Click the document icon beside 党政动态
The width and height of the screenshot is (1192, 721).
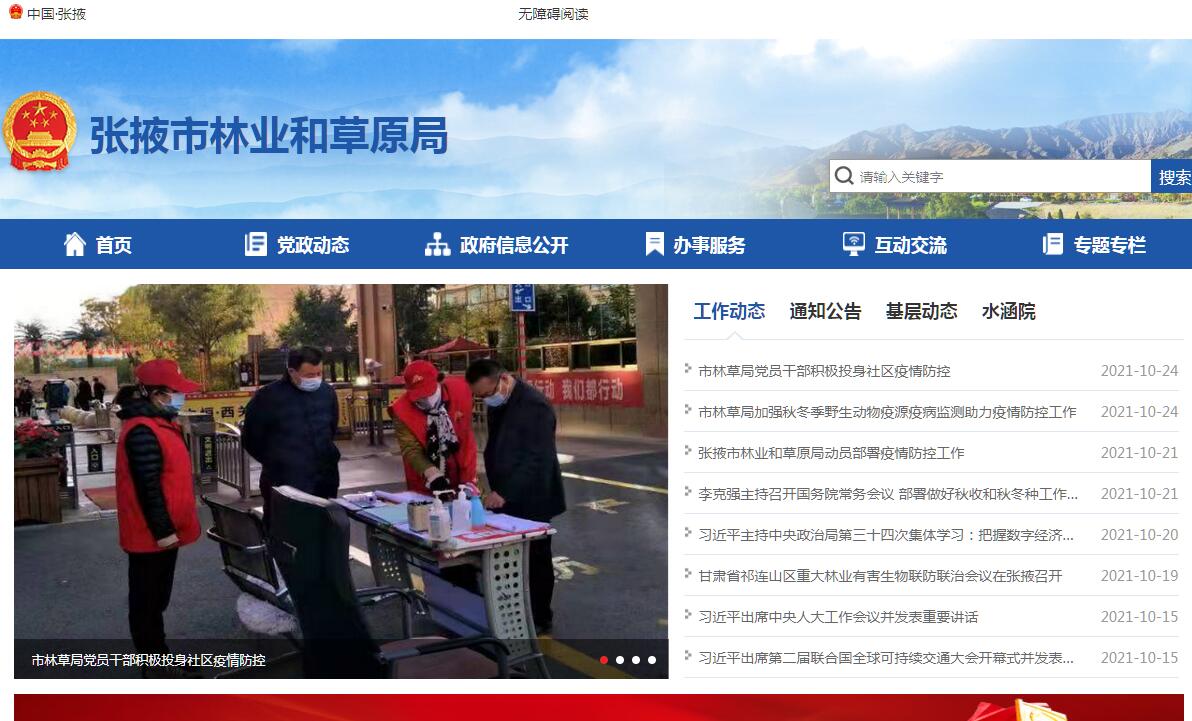point(256,244)
